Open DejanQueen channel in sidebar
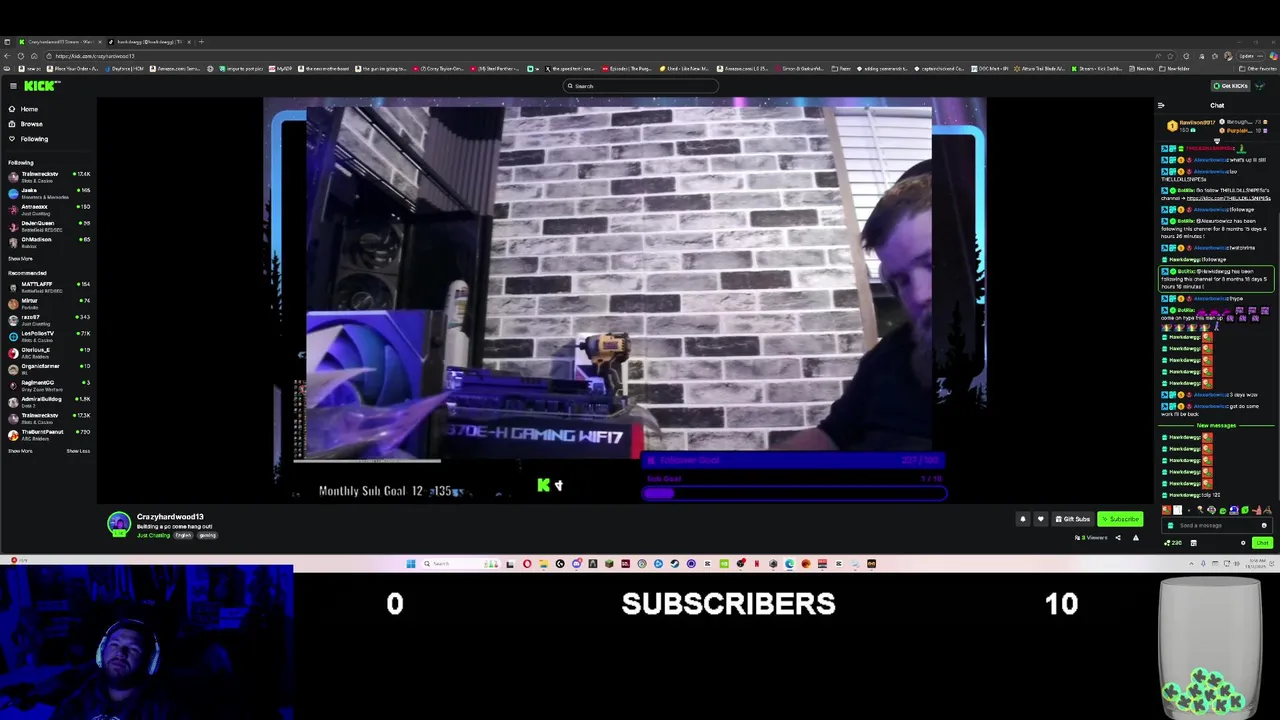The image size is (1280, 720). point(49,225)
